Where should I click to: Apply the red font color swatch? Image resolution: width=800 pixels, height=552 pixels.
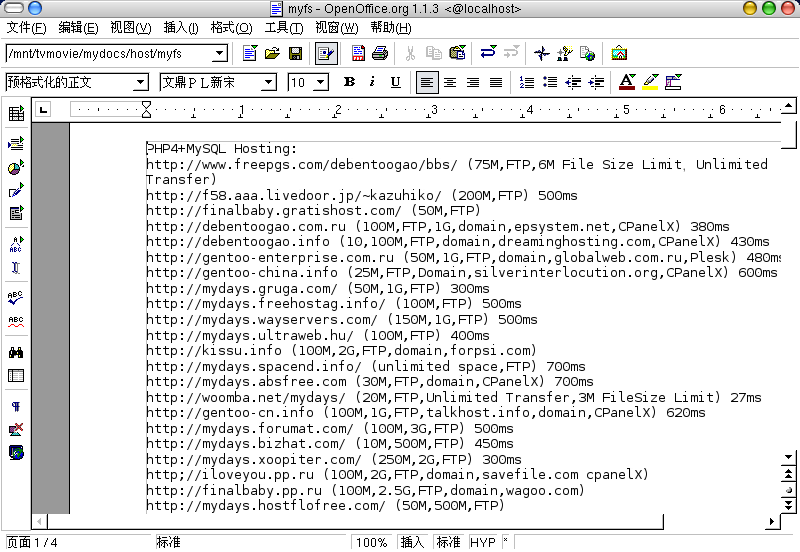[627, 82]
